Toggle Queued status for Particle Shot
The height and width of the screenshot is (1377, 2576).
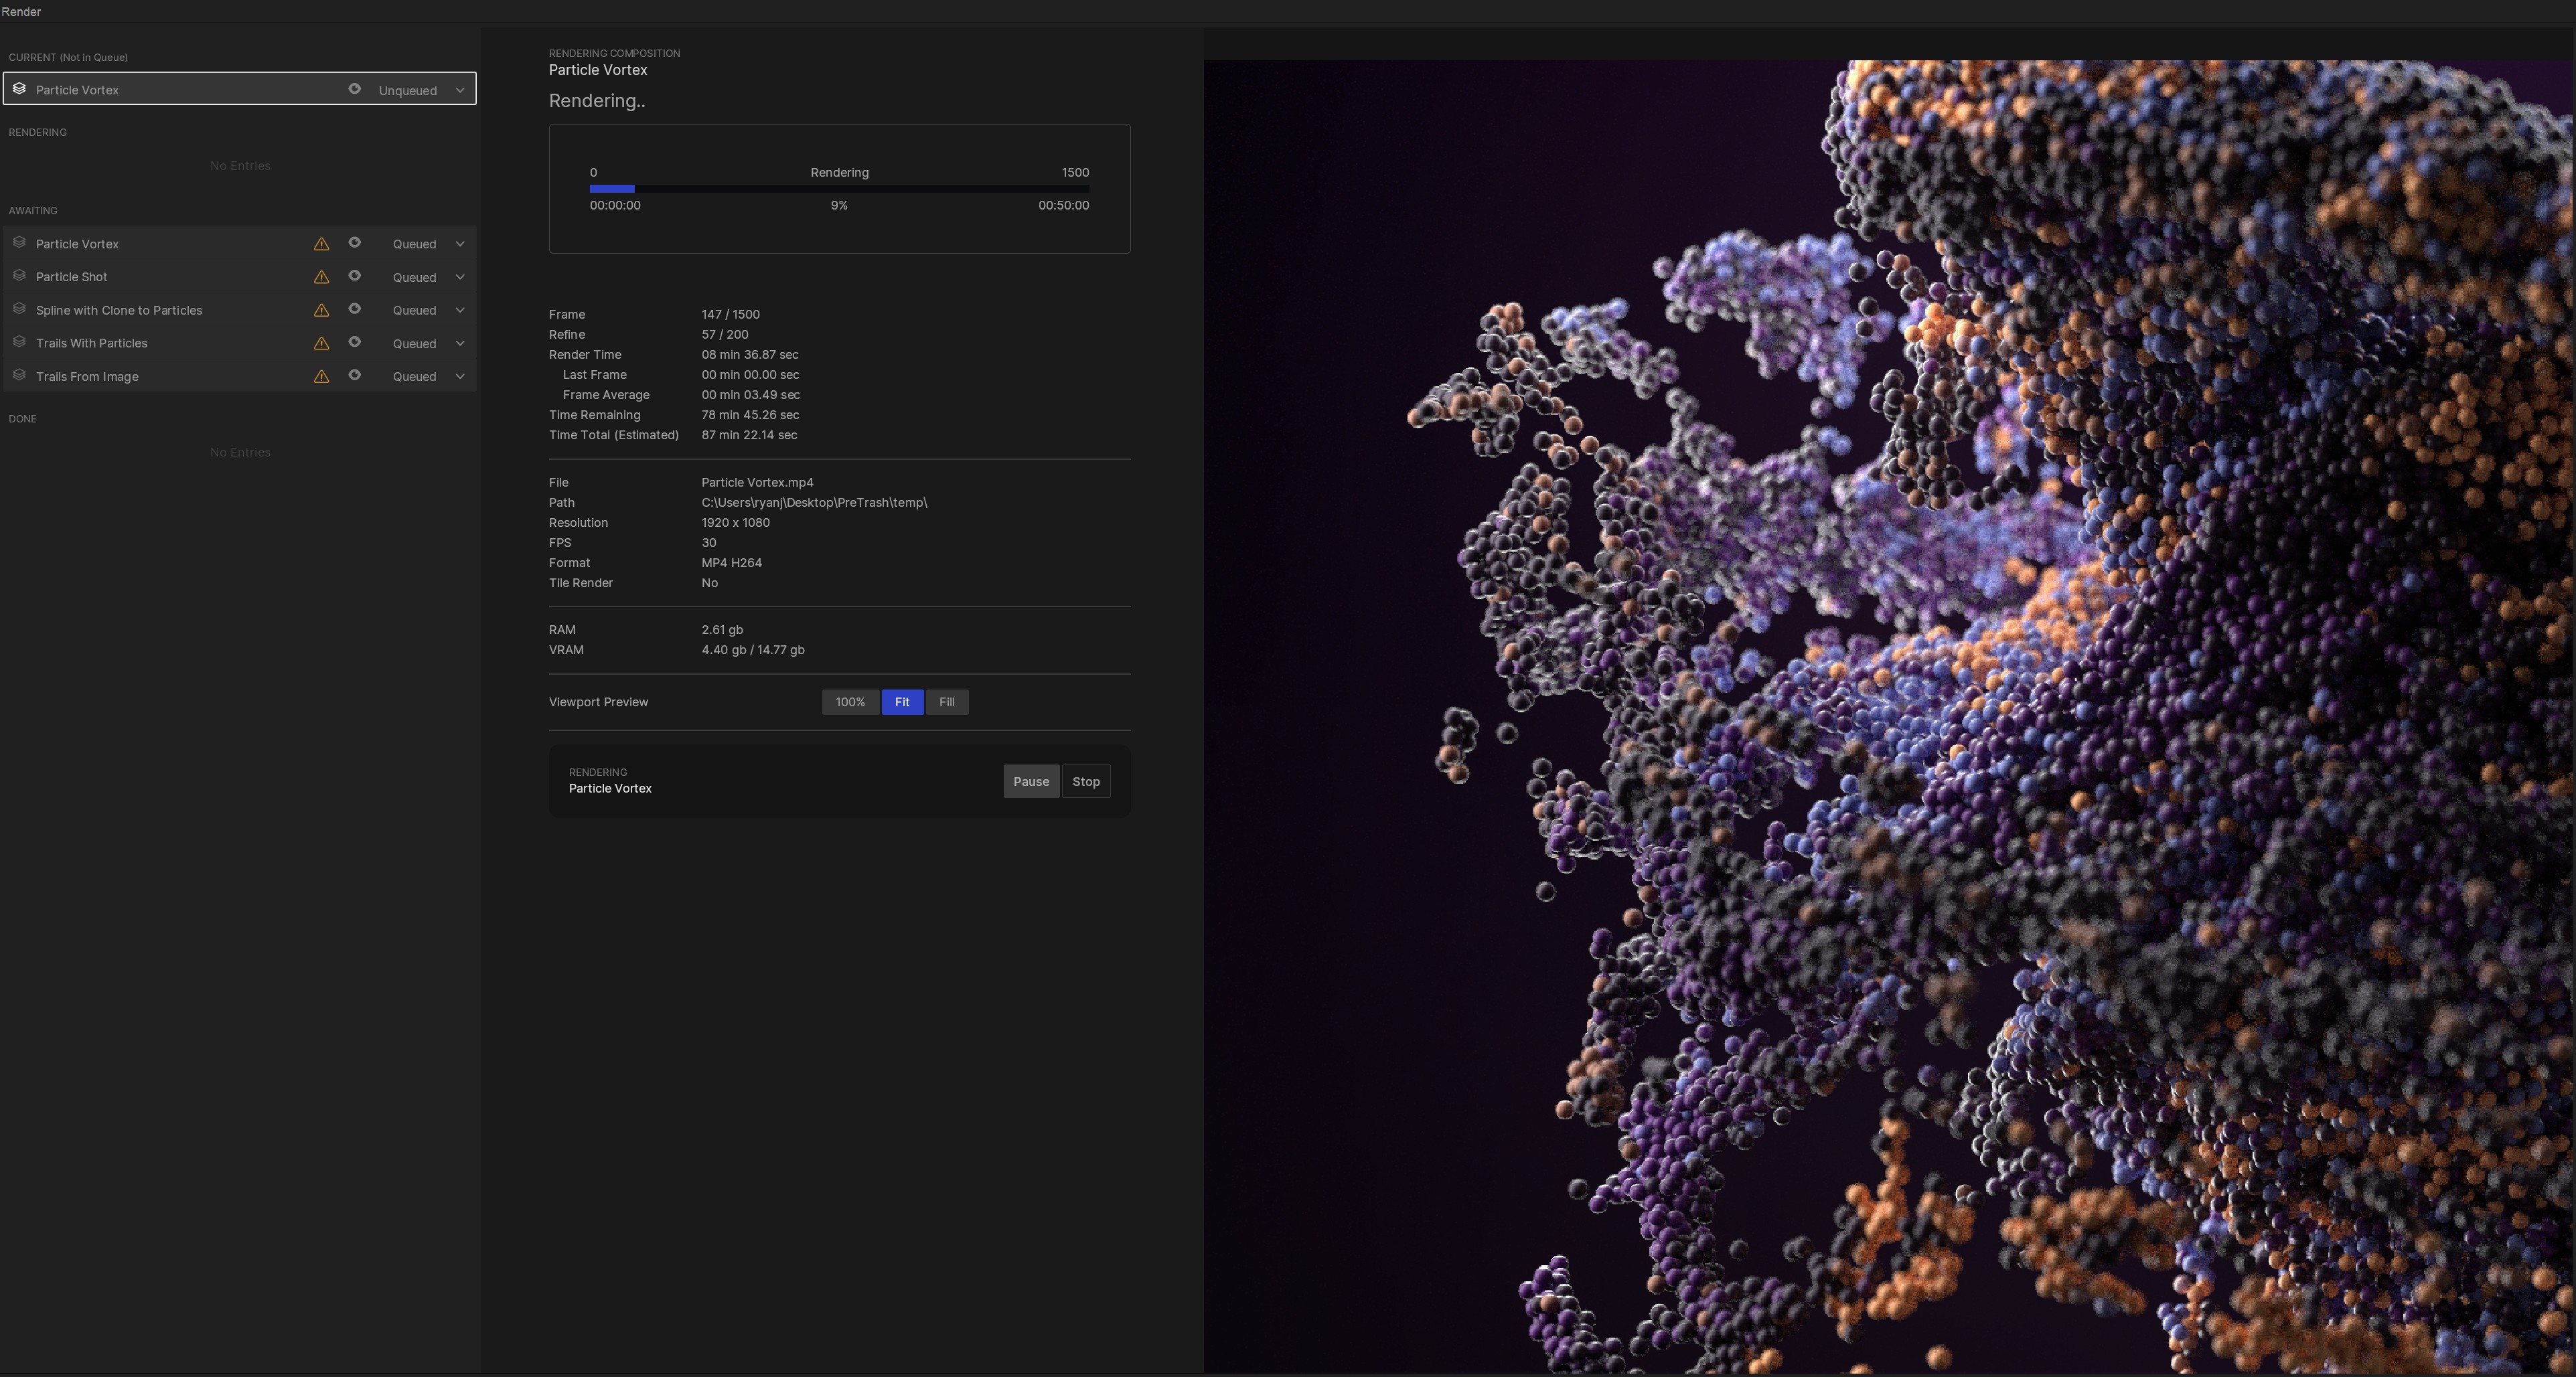415,277
